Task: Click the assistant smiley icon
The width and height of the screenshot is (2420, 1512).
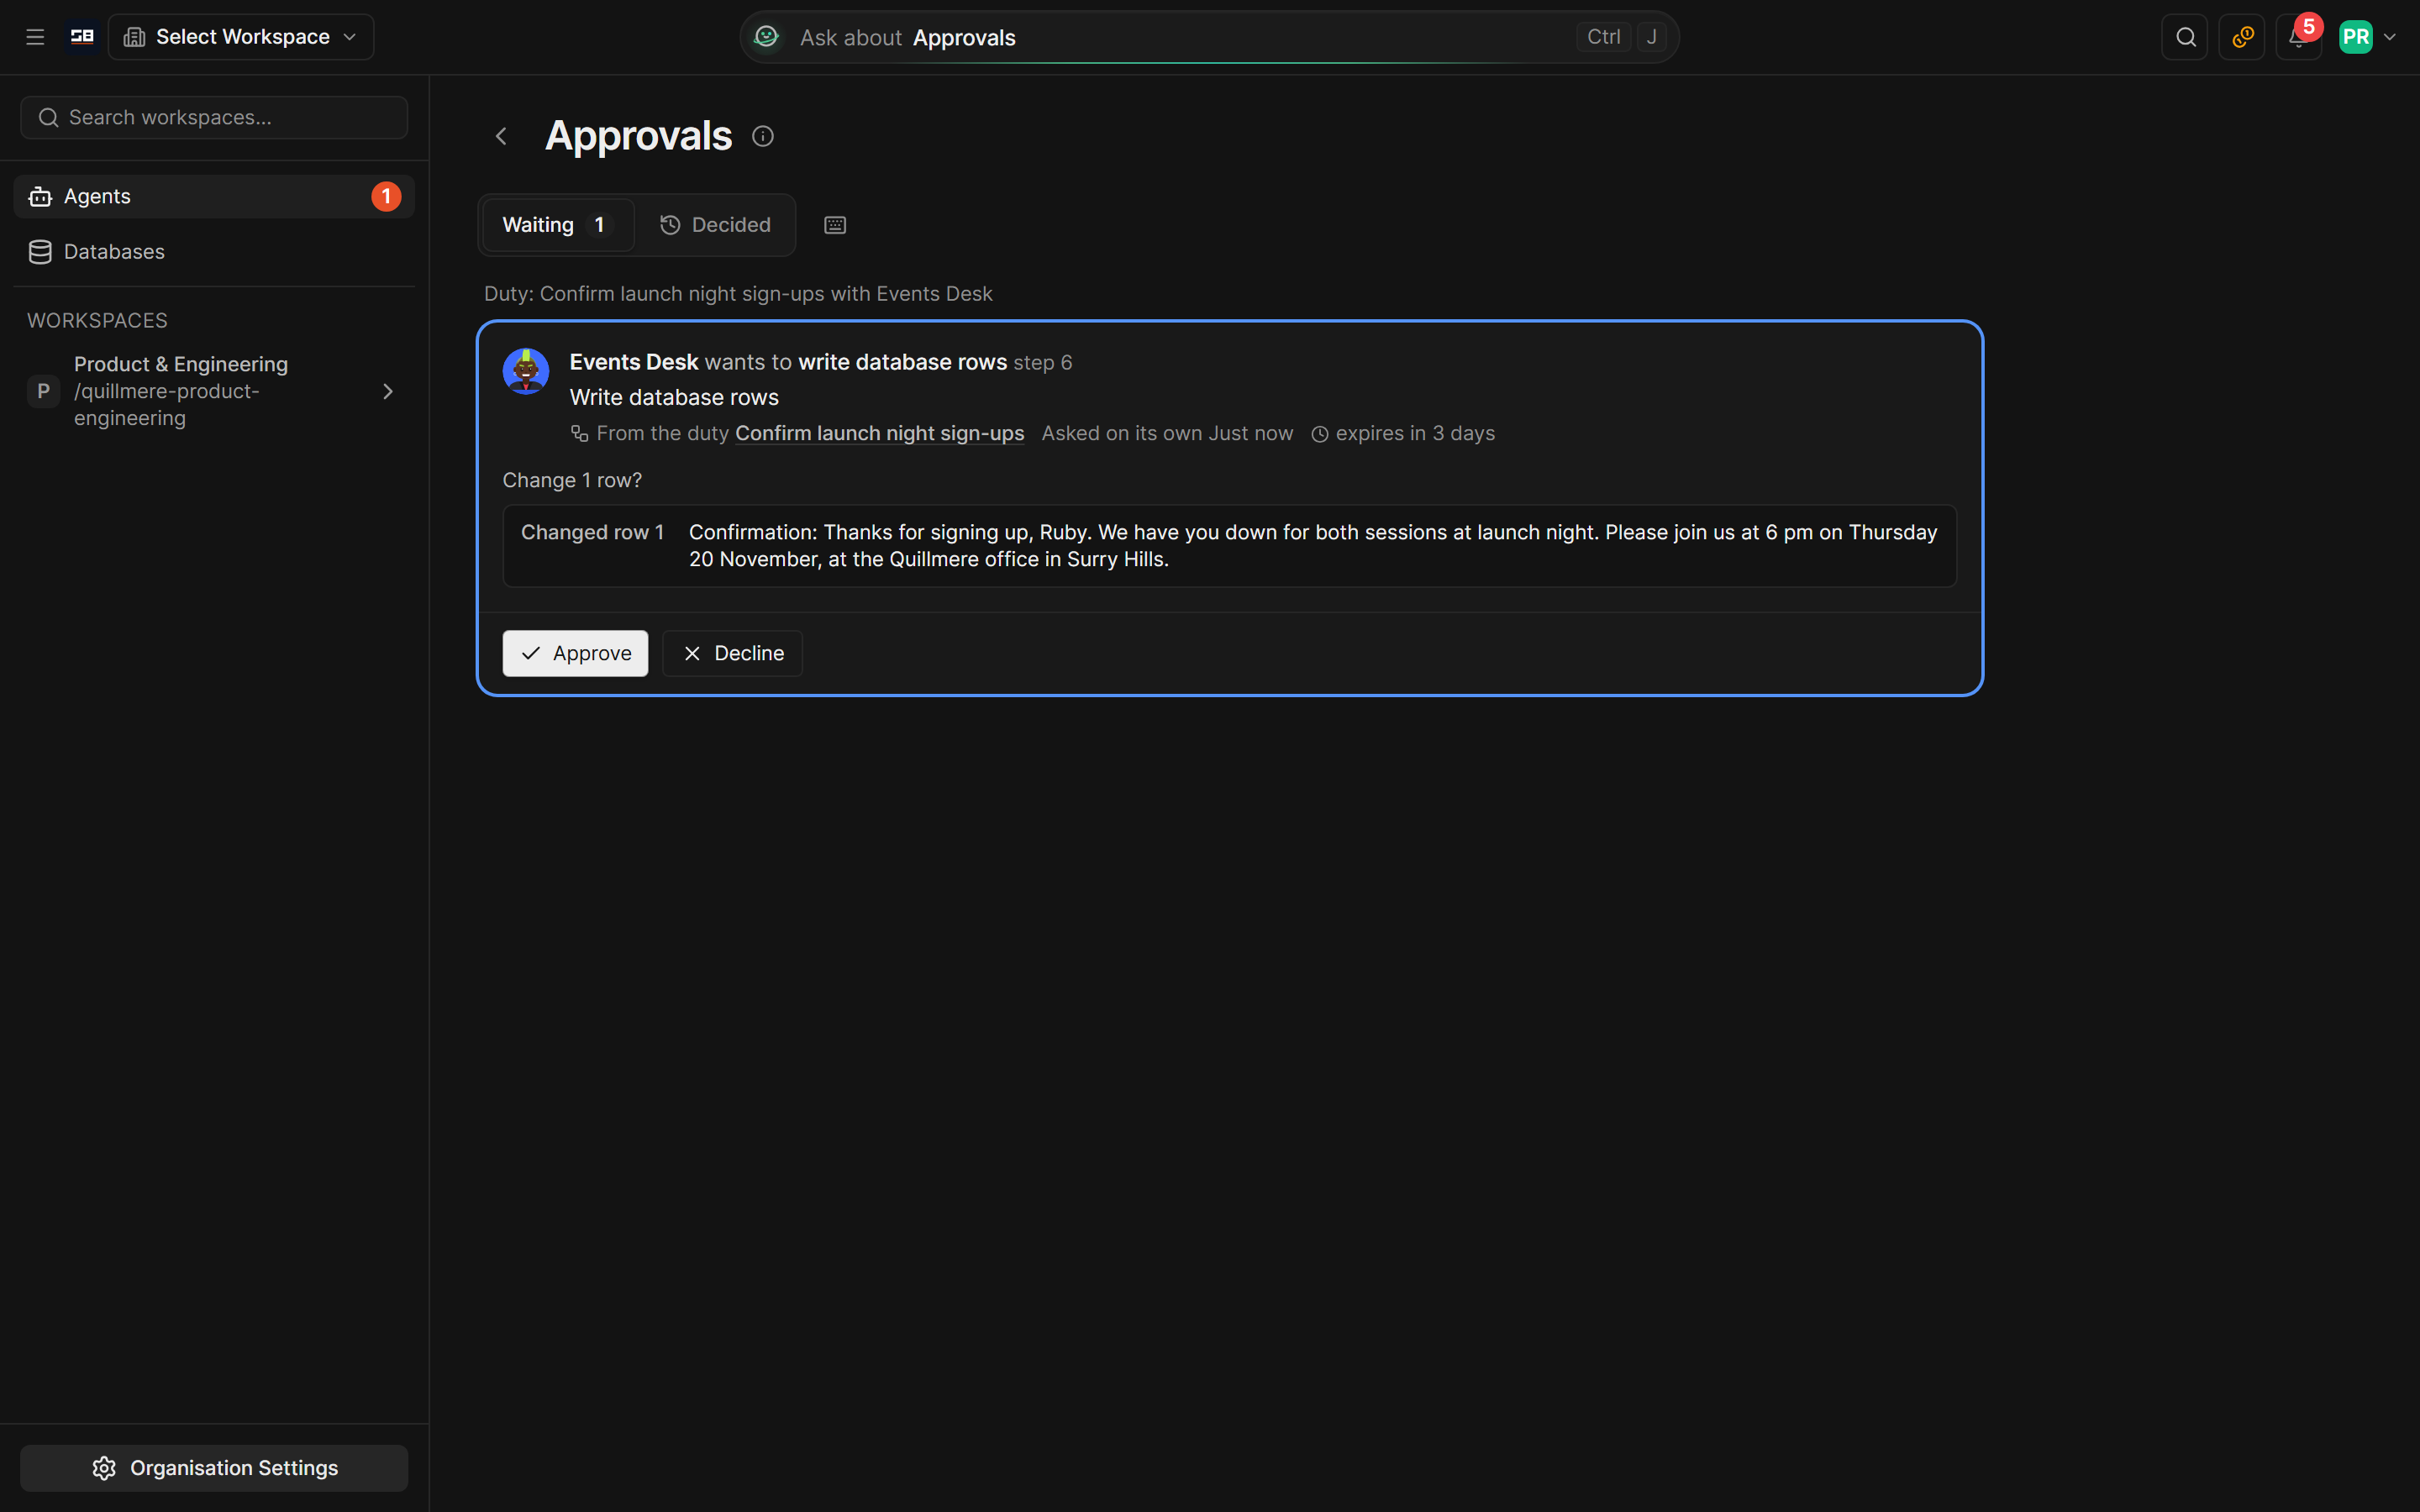Action: (x=766, y=37)
